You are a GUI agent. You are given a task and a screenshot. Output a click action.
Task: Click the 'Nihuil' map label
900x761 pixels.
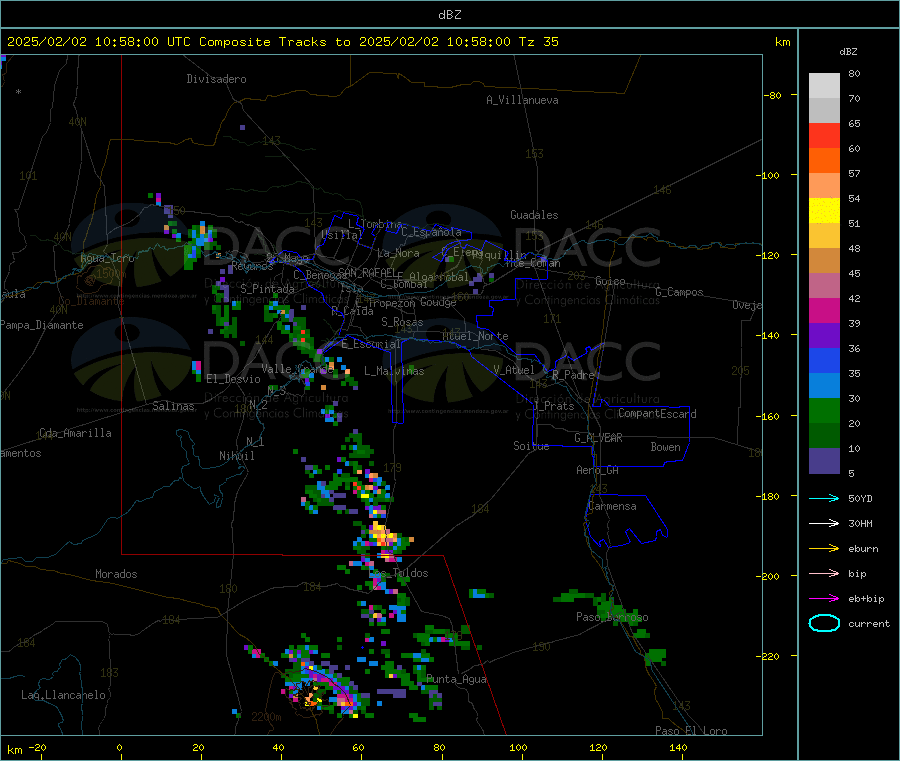pyautogui.click(x=236, y=456)
